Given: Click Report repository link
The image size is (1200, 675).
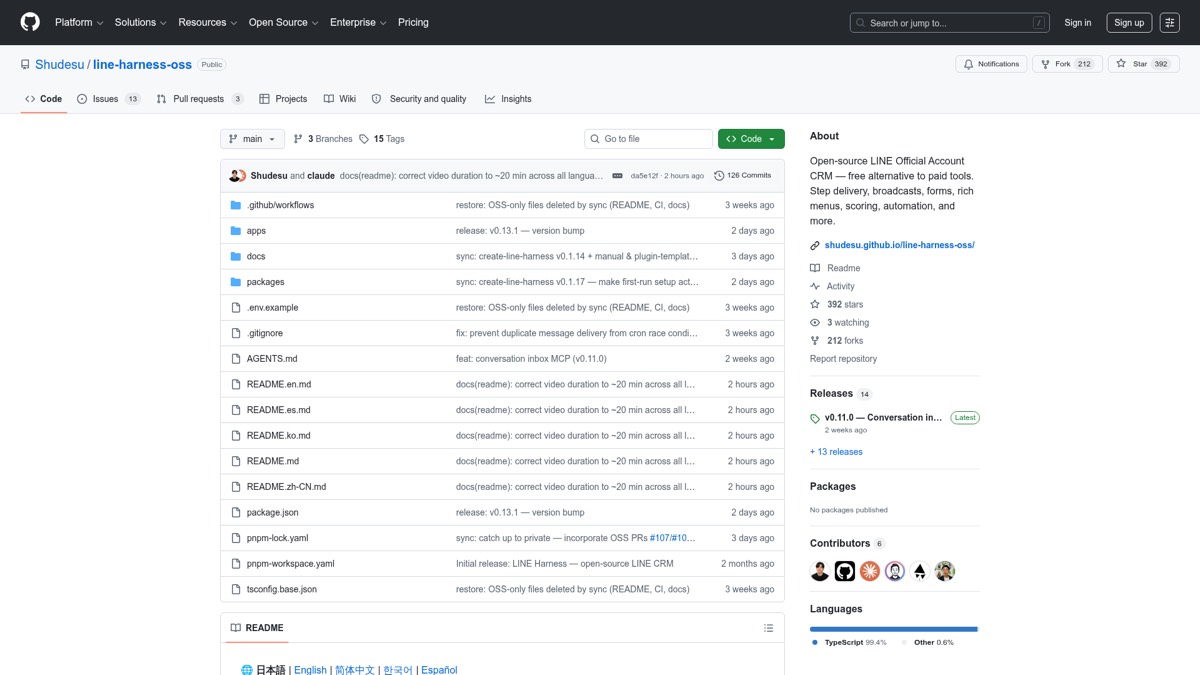Looking at the screenshot, I should 843,359.
